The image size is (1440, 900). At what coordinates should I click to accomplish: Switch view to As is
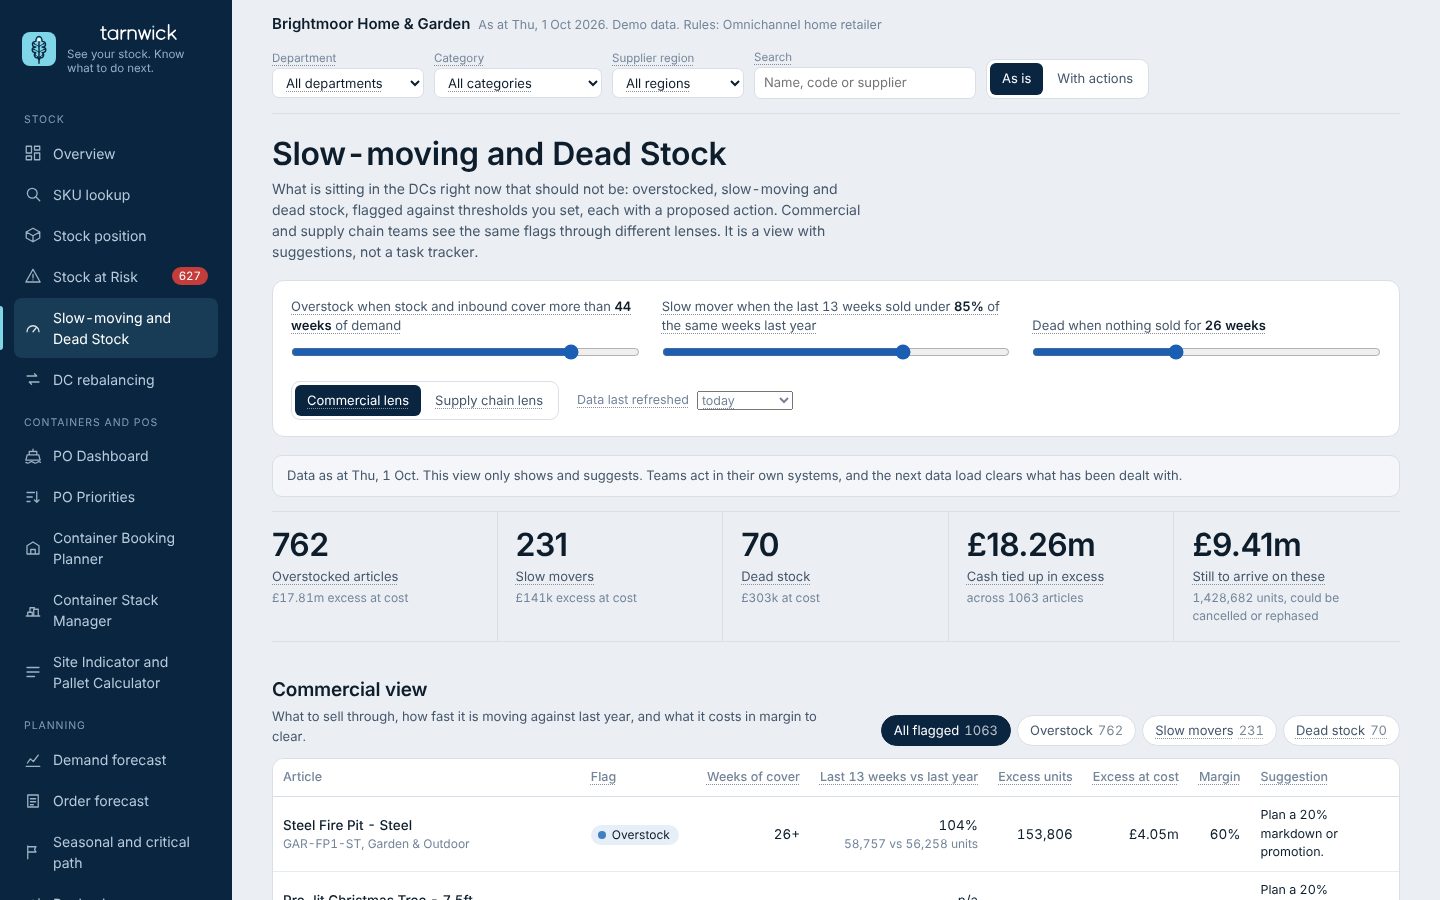point(1016,79)
